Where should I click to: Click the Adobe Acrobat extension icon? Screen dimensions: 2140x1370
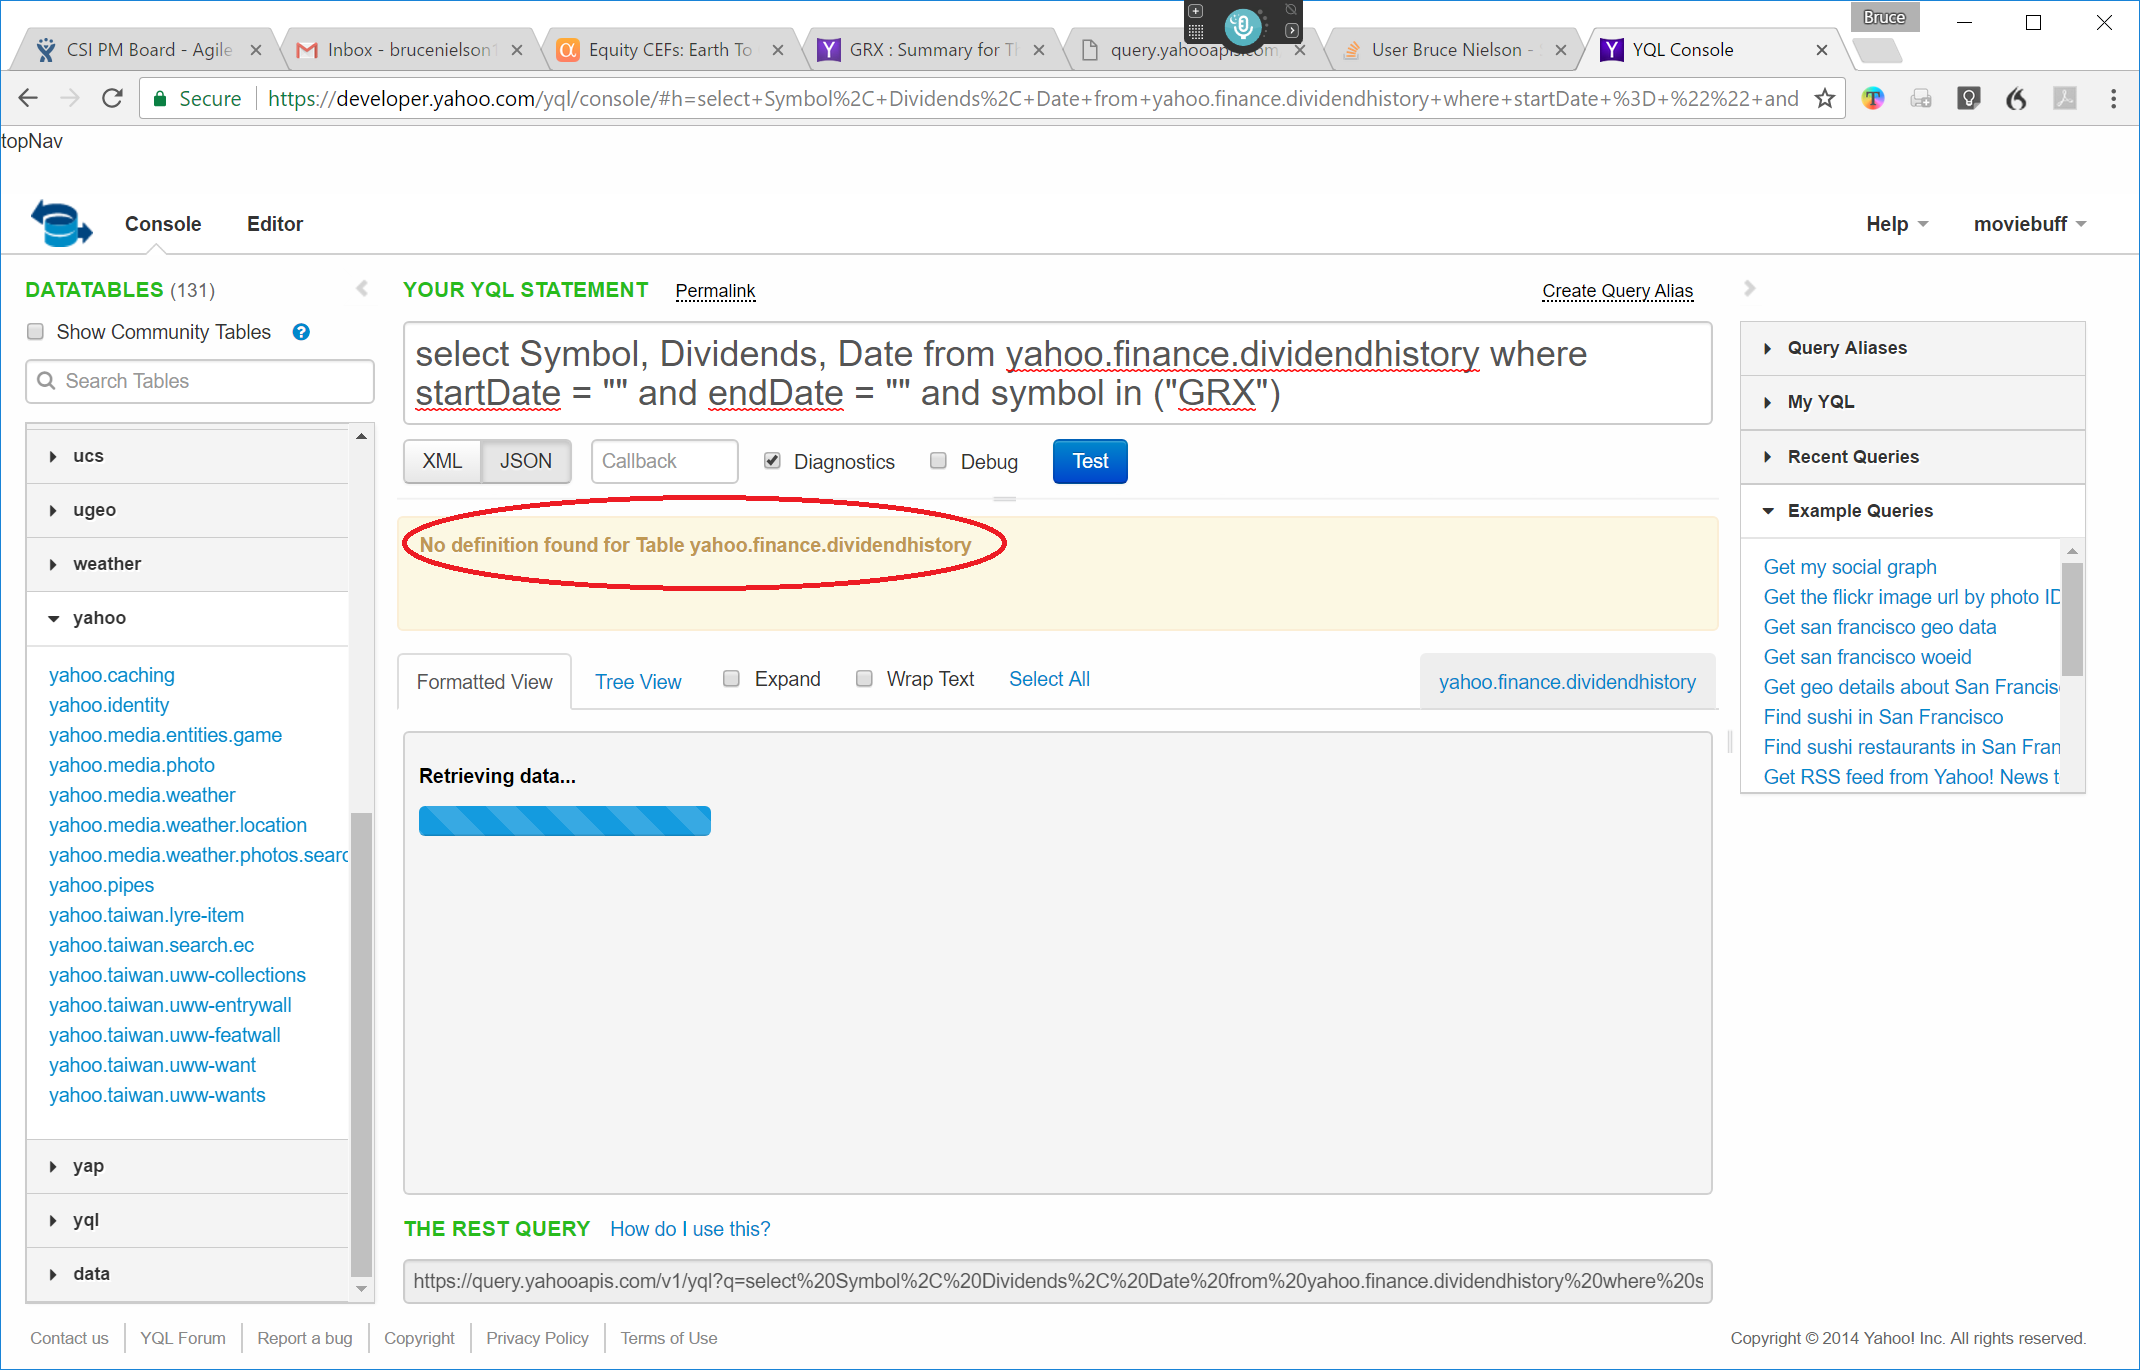(x=2063, y=98)
